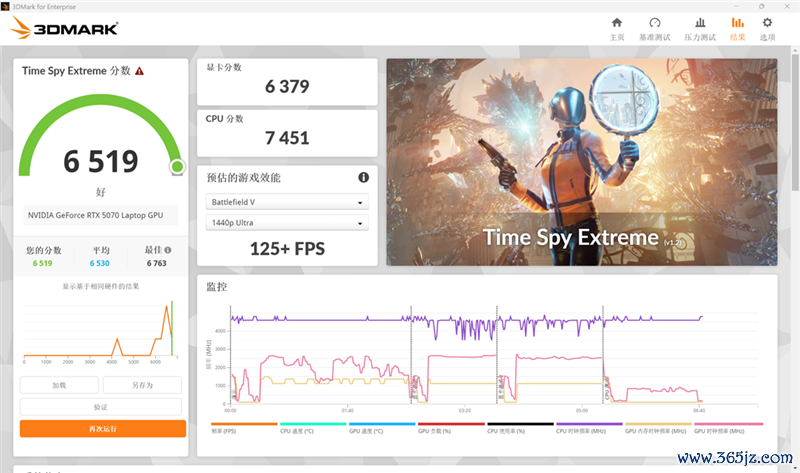The height and width of the screenshot is (473, 800).
Task: Click the 验证 validate button
Action: pyautogui.click(x=101, y=407)
